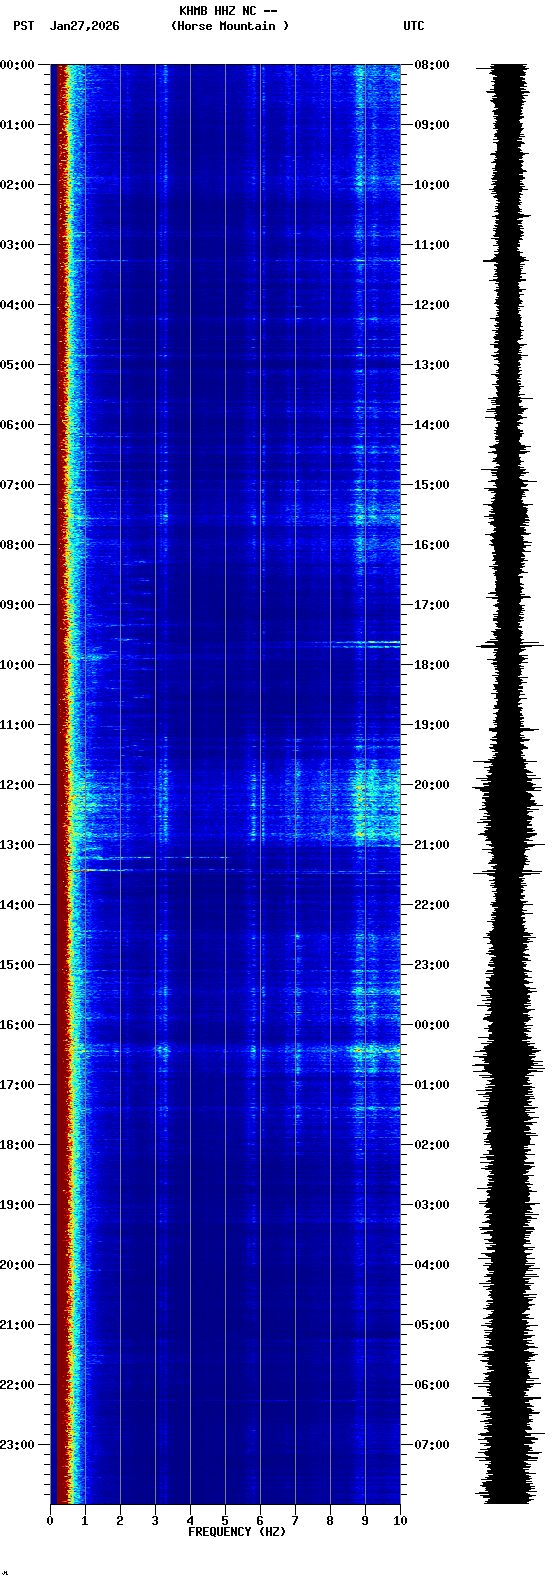Click the 17:00 UTC time label on right
This screenshot has width=552, height=1584.
(432, 605)
